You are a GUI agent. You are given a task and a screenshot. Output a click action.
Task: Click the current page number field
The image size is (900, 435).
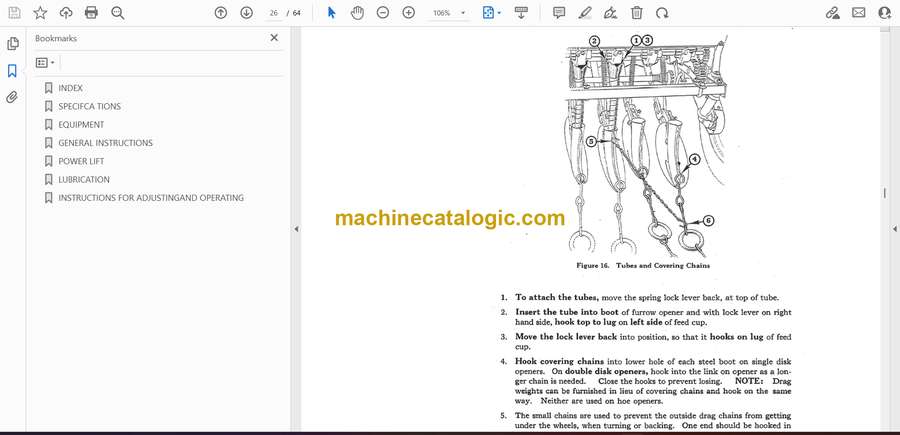click(x=273, y=13)
